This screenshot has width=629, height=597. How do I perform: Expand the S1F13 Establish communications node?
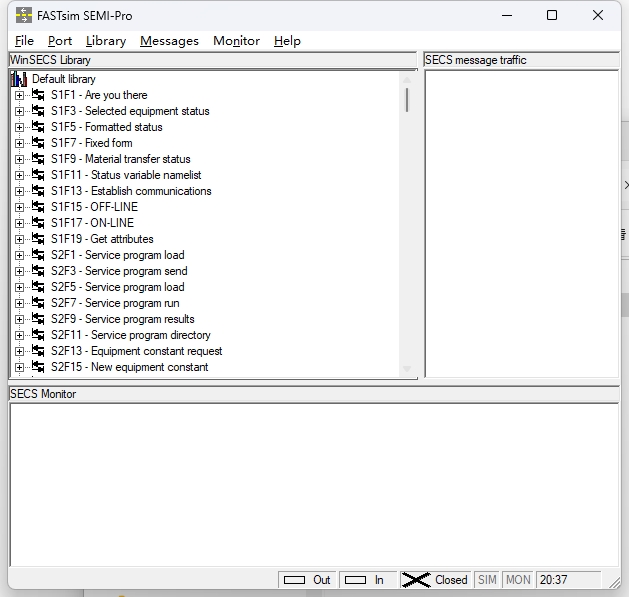19,191
